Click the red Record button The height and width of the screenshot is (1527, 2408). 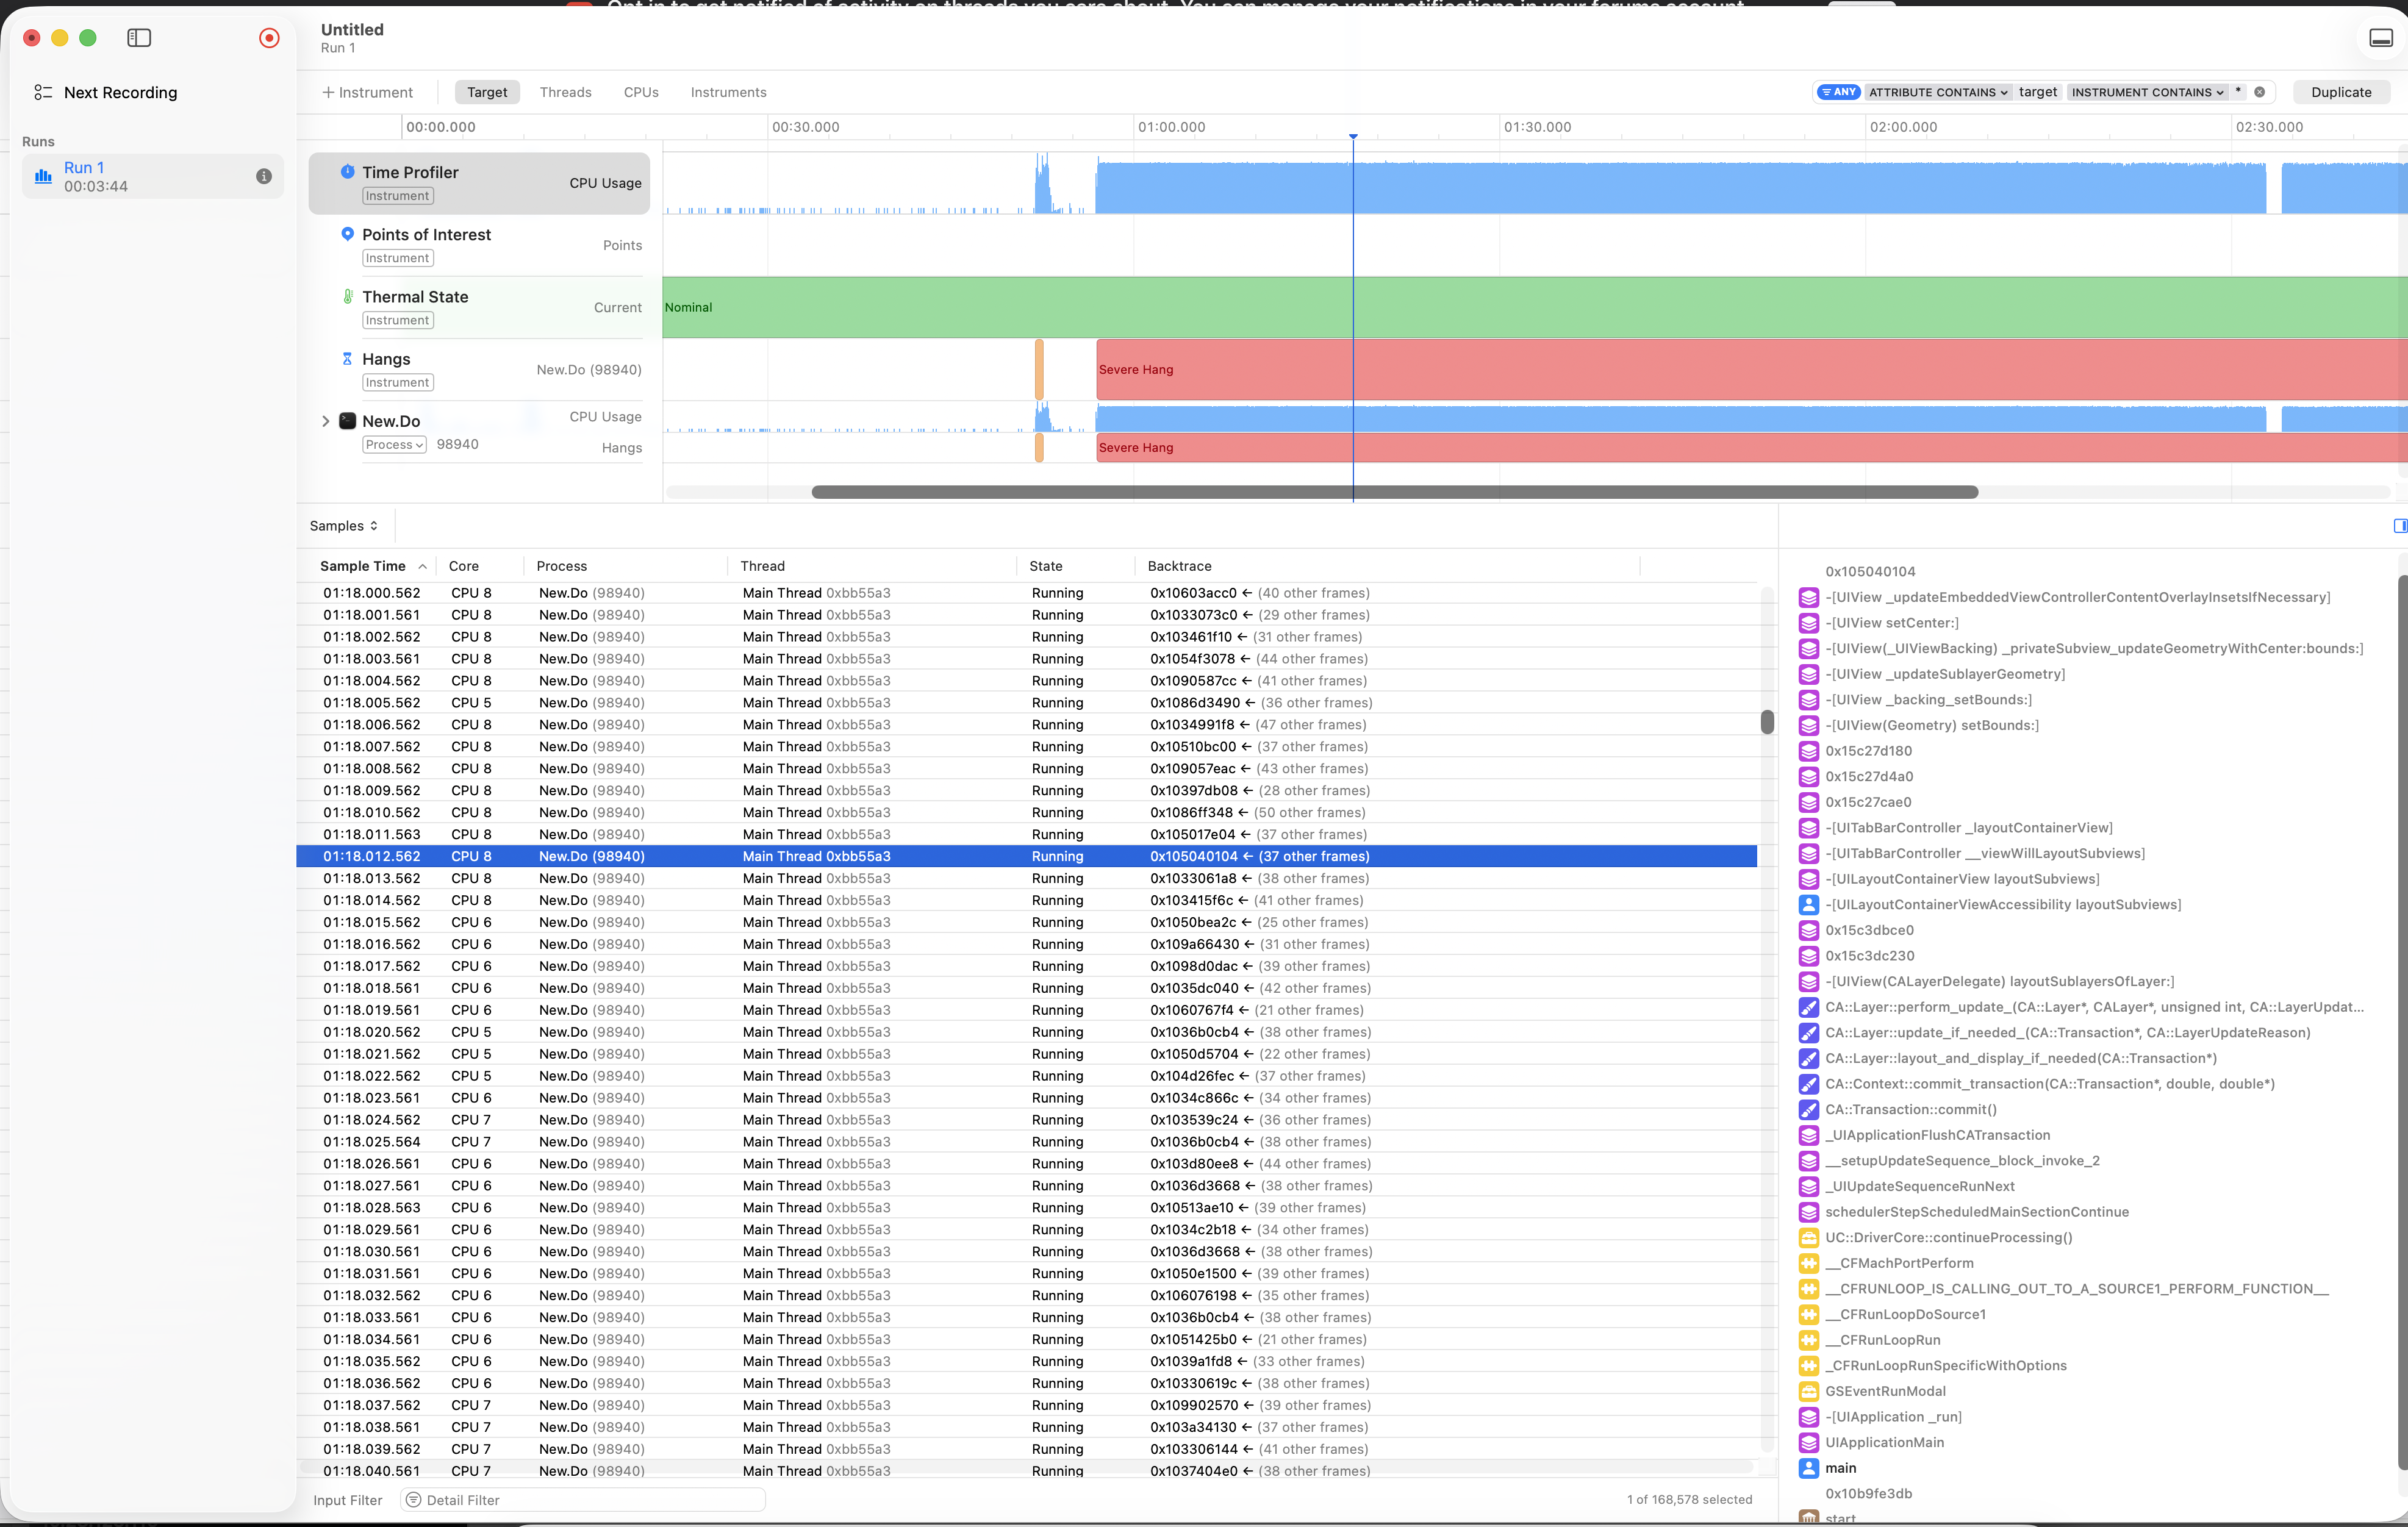point(269,38)
